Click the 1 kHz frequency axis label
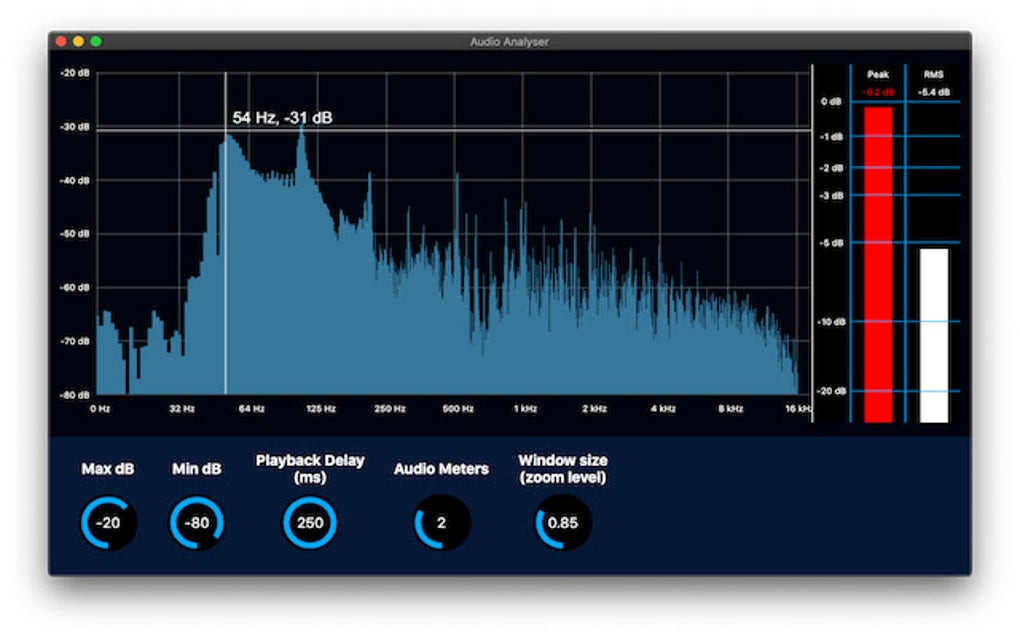Viewport: 1020px width, 638px height. 527,409
